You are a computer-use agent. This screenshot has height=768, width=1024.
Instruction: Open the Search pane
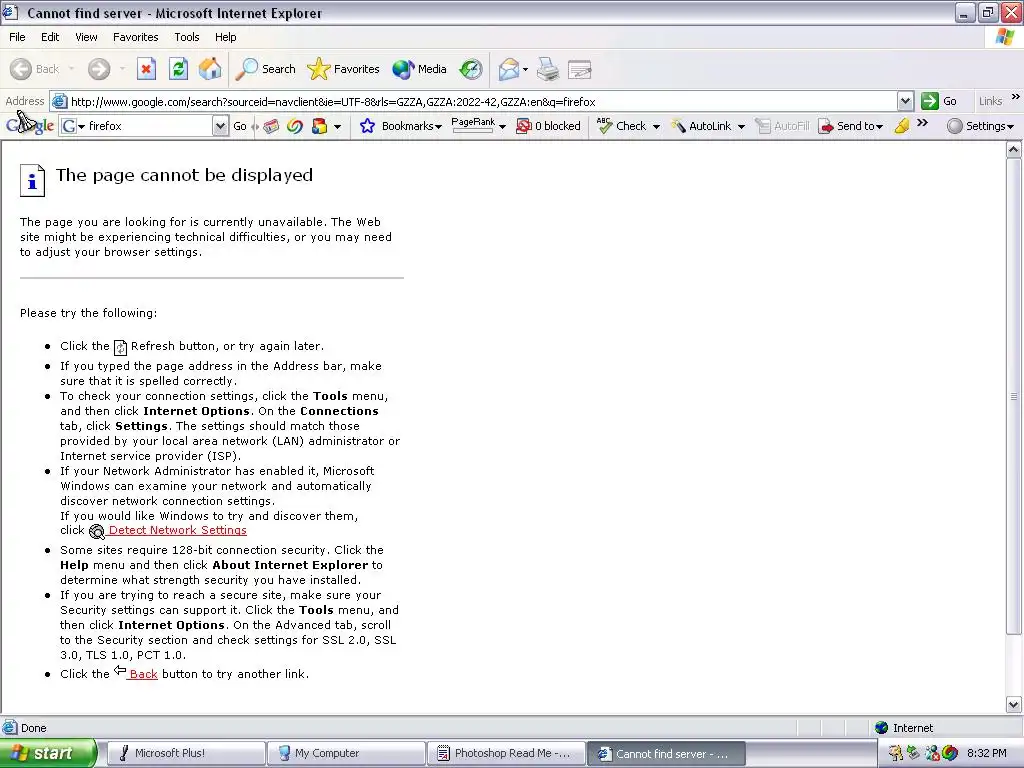pyautogui.click(x=265, y=69)
